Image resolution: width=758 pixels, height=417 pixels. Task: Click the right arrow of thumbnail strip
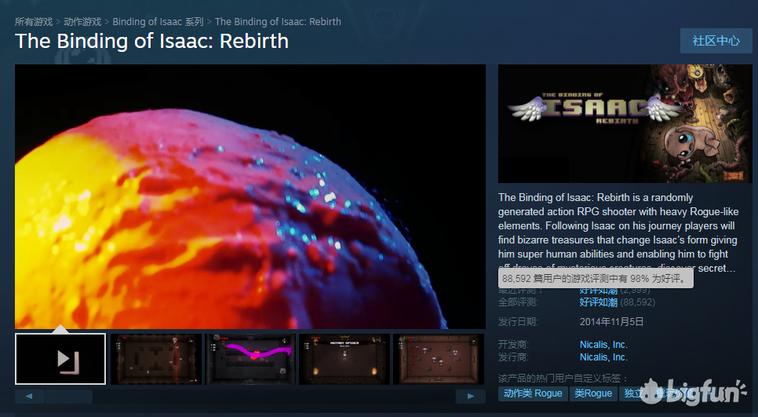click(x=470, y=396)
